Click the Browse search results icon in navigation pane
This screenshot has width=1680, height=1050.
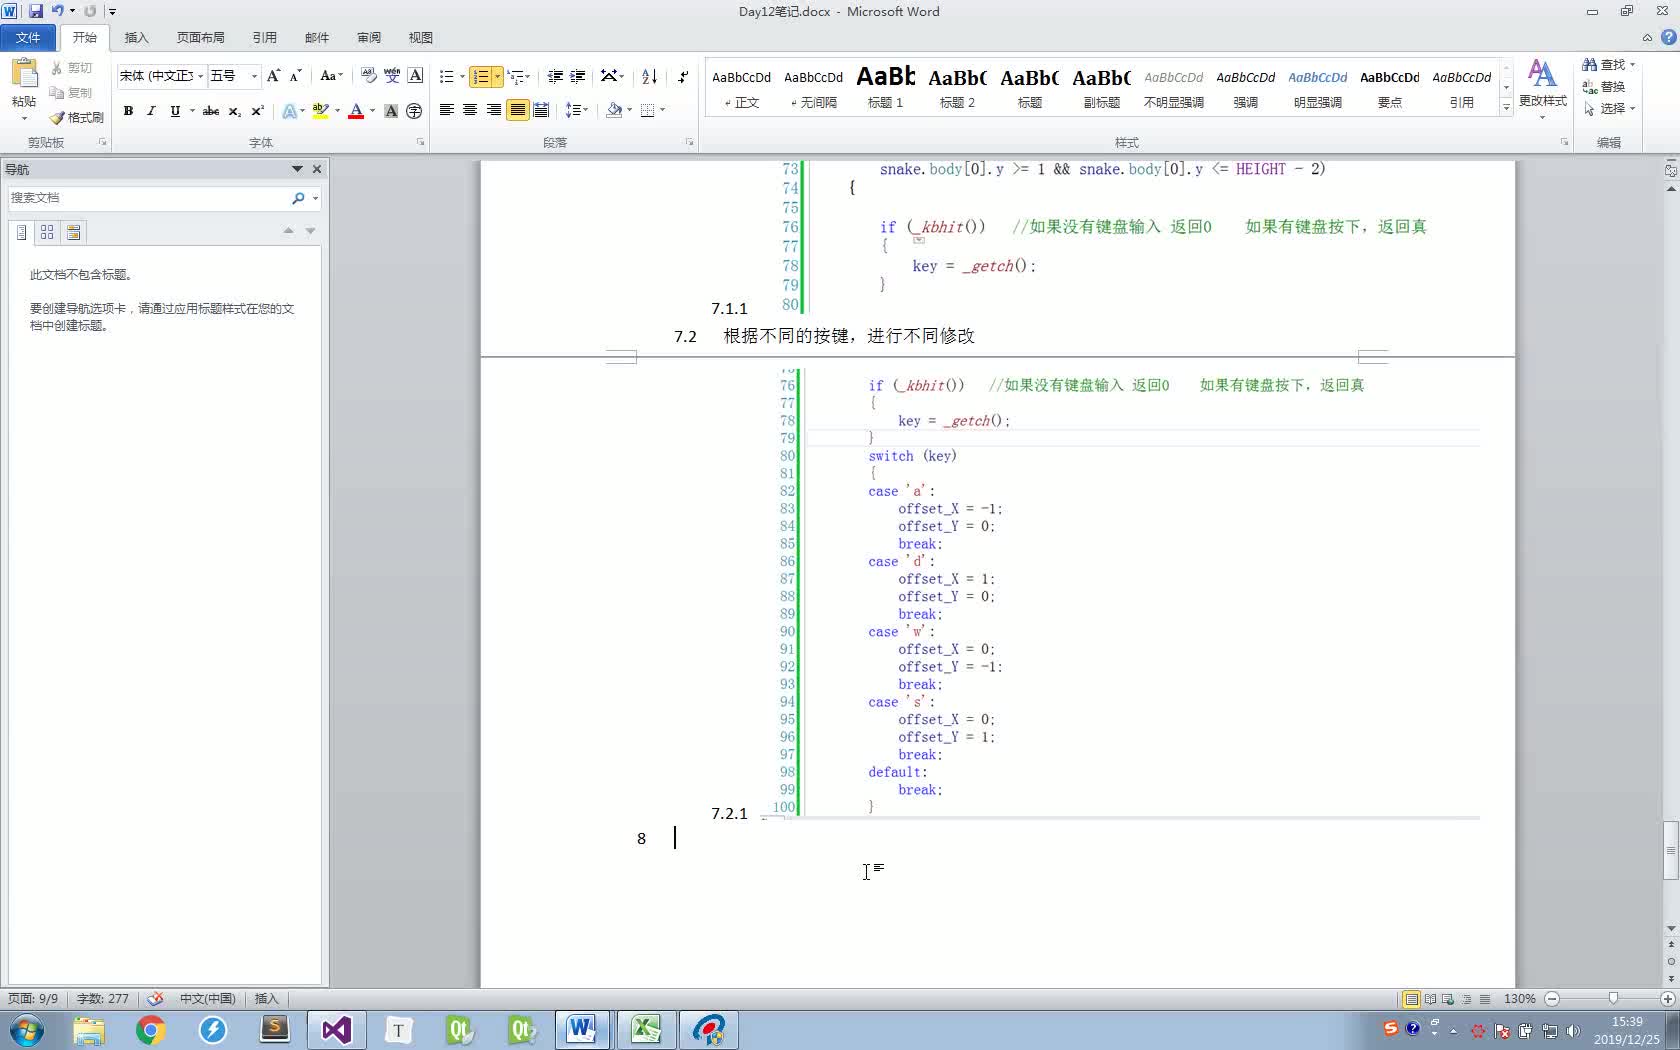[x=73, y=232]
